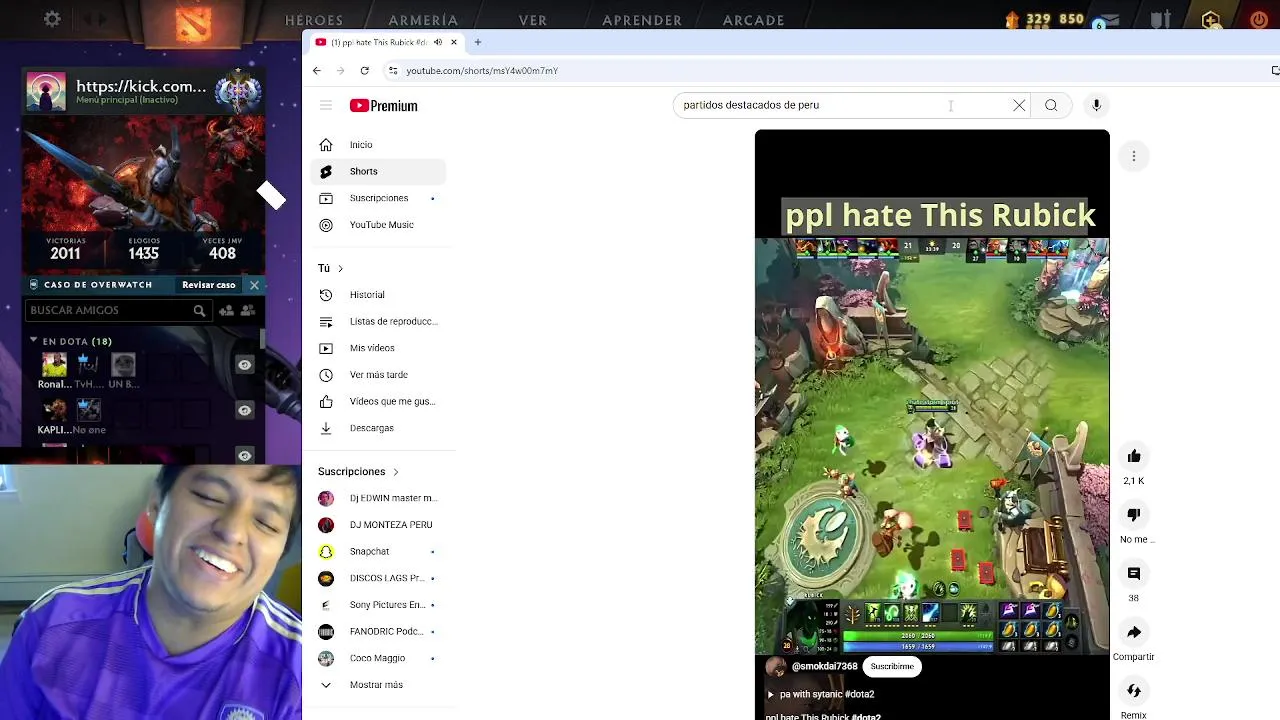Click the YouTube Premium logo
Viewport: 1280px width, 720px height.
click(384, 105)
